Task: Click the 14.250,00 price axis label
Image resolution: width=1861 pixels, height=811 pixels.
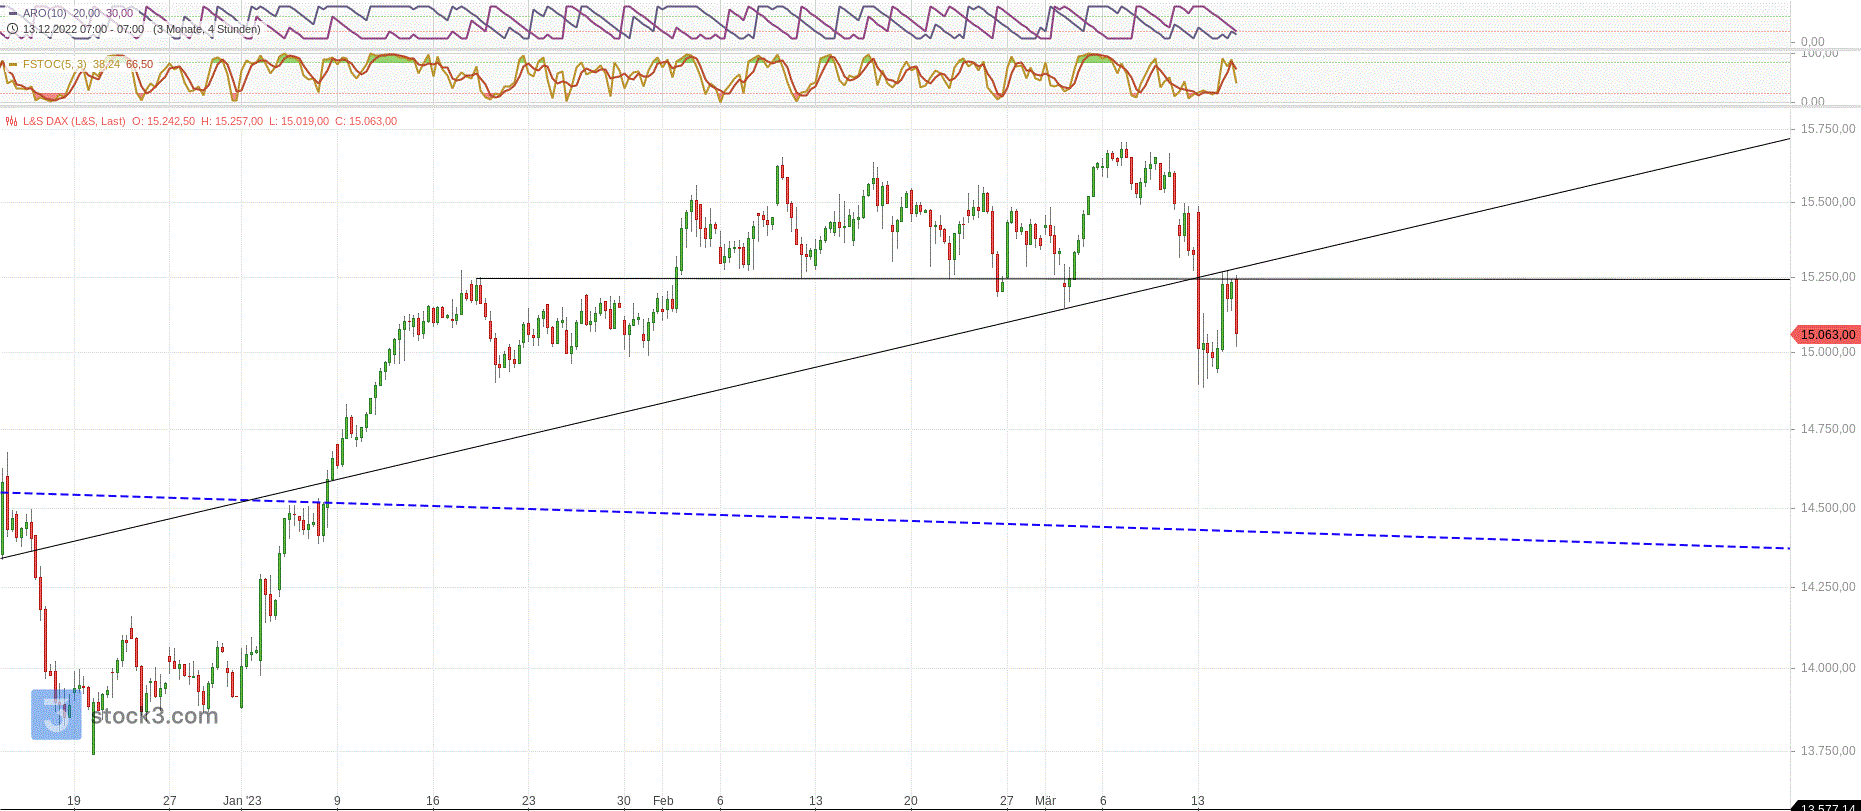Action: pos(1828,587)
